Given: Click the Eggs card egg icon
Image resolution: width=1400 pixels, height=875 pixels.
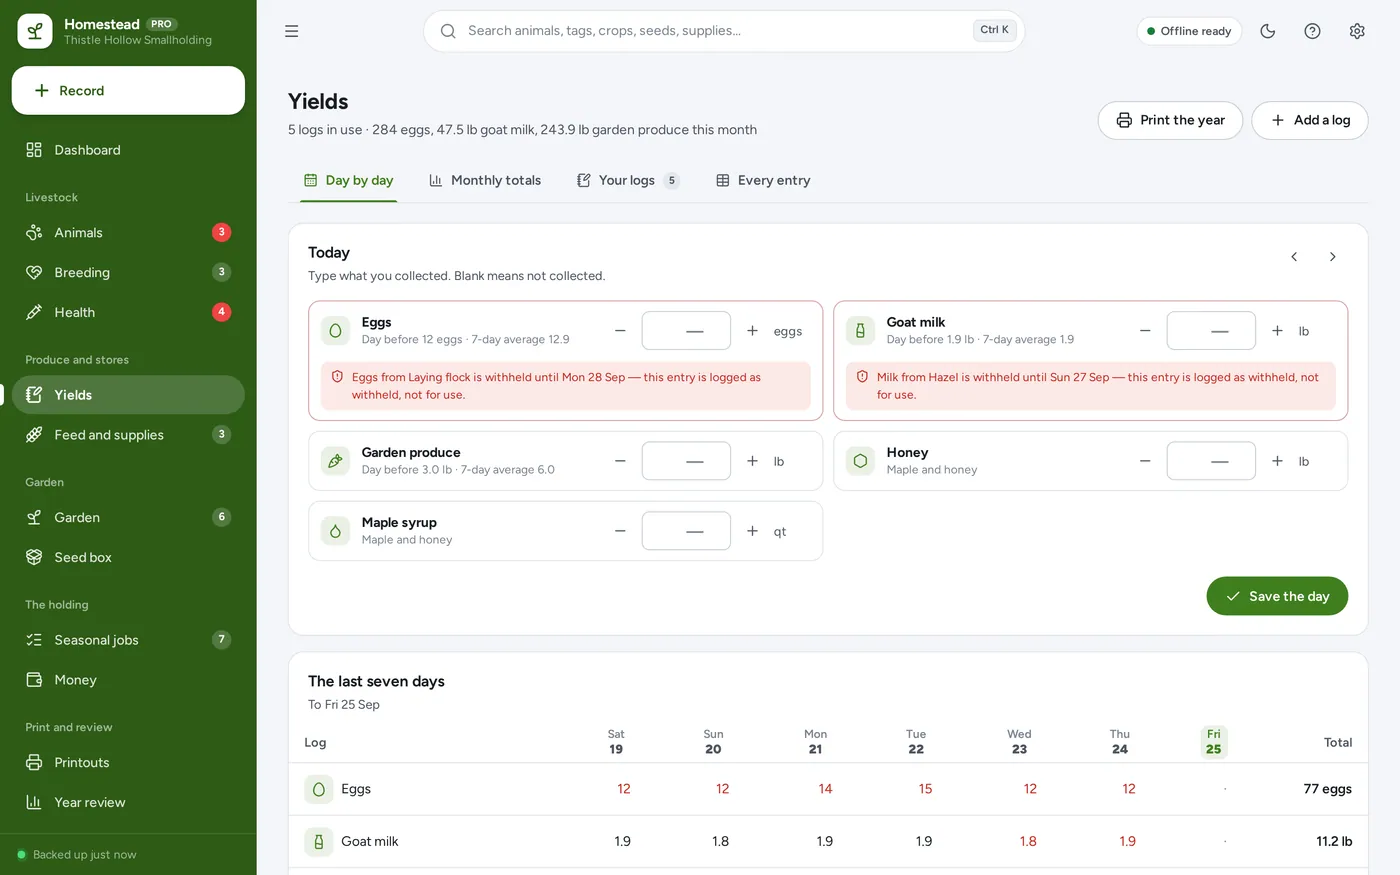Looking at the screenshot, I should point(335,331).
